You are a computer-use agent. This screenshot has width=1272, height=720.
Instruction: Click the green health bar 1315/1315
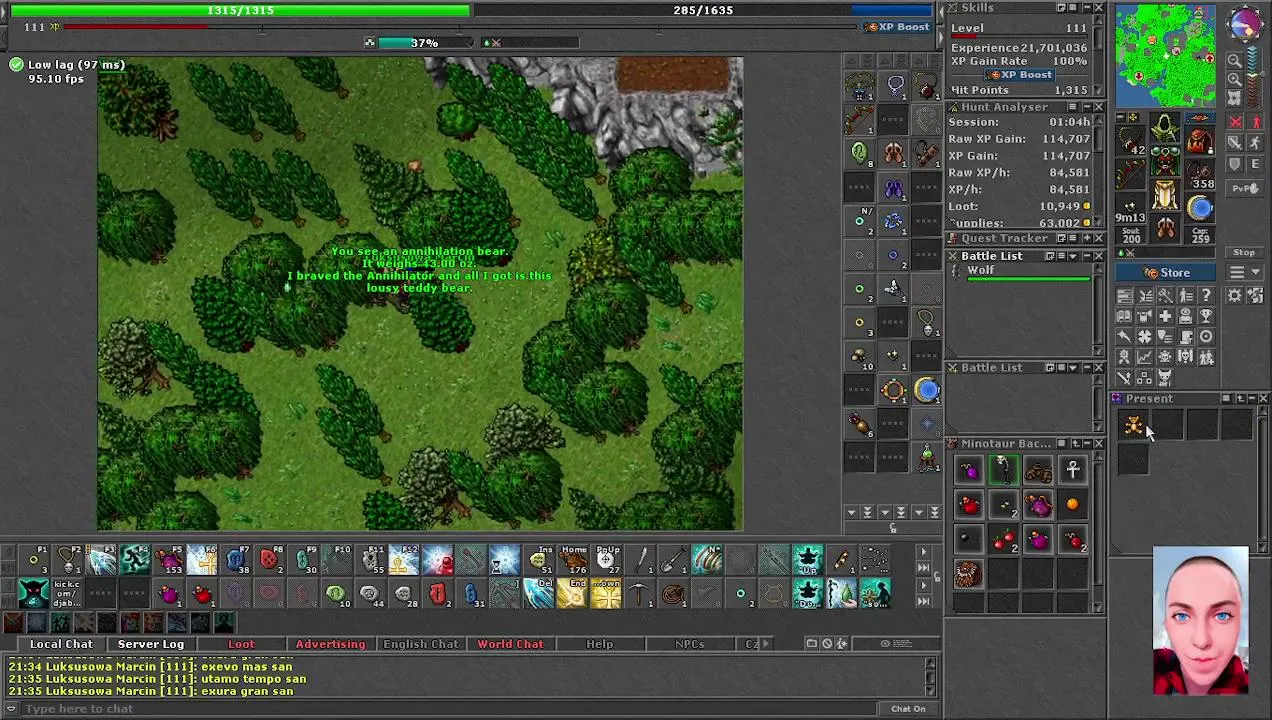240,10
